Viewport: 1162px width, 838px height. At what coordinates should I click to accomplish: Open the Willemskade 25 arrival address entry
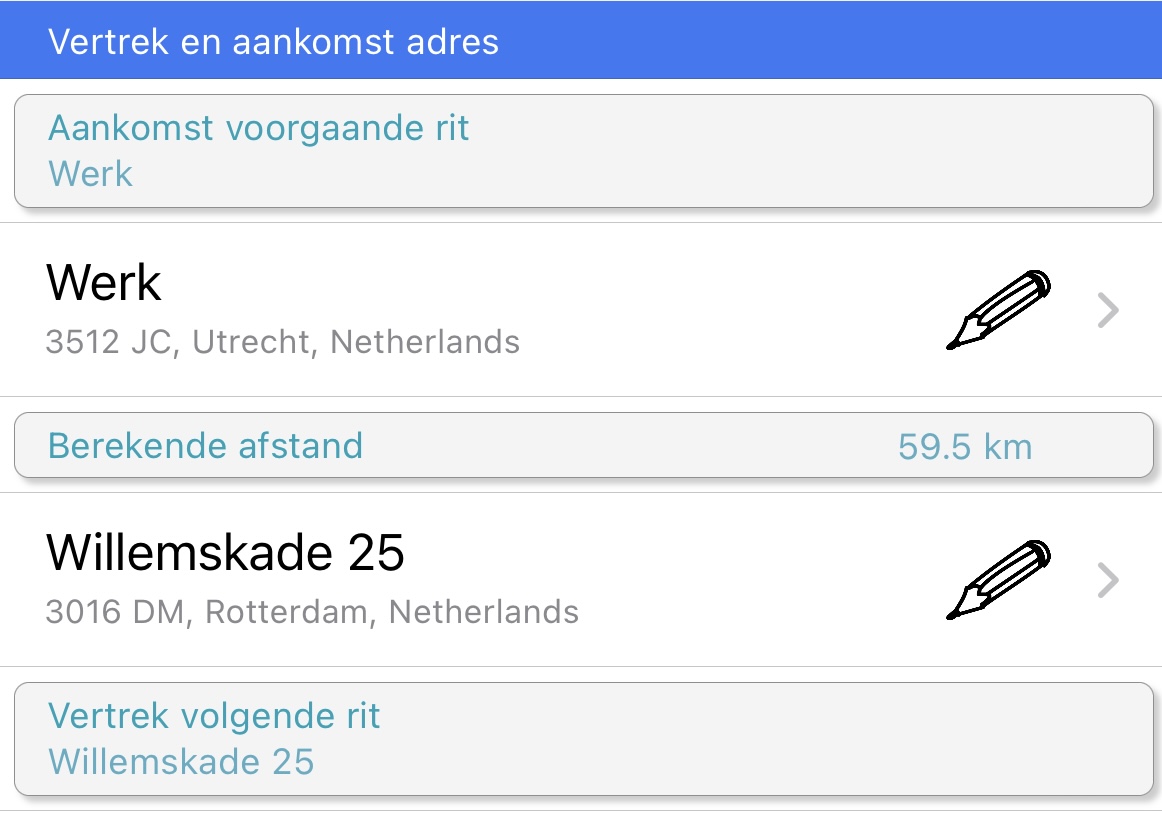(581, 579)
